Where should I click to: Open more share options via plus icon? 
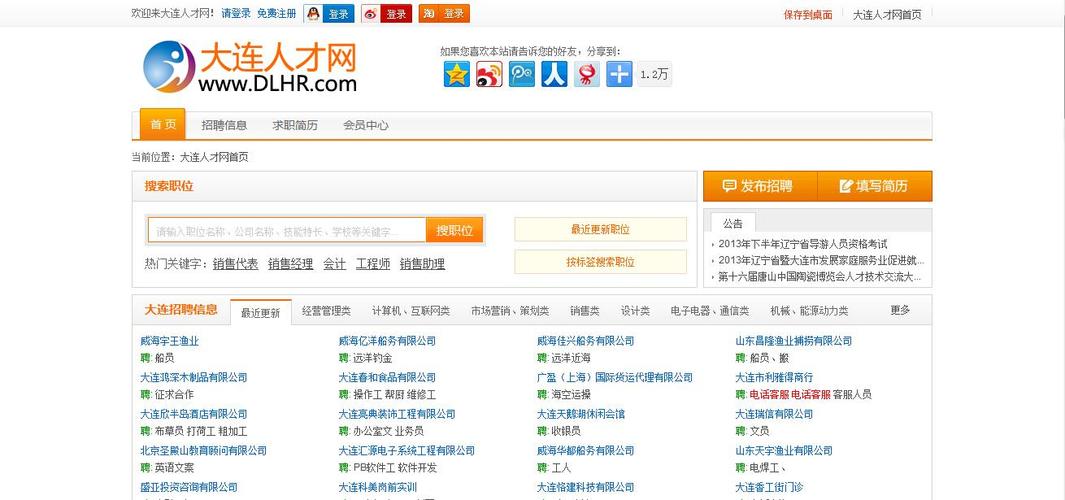click(x=619, y=74)
